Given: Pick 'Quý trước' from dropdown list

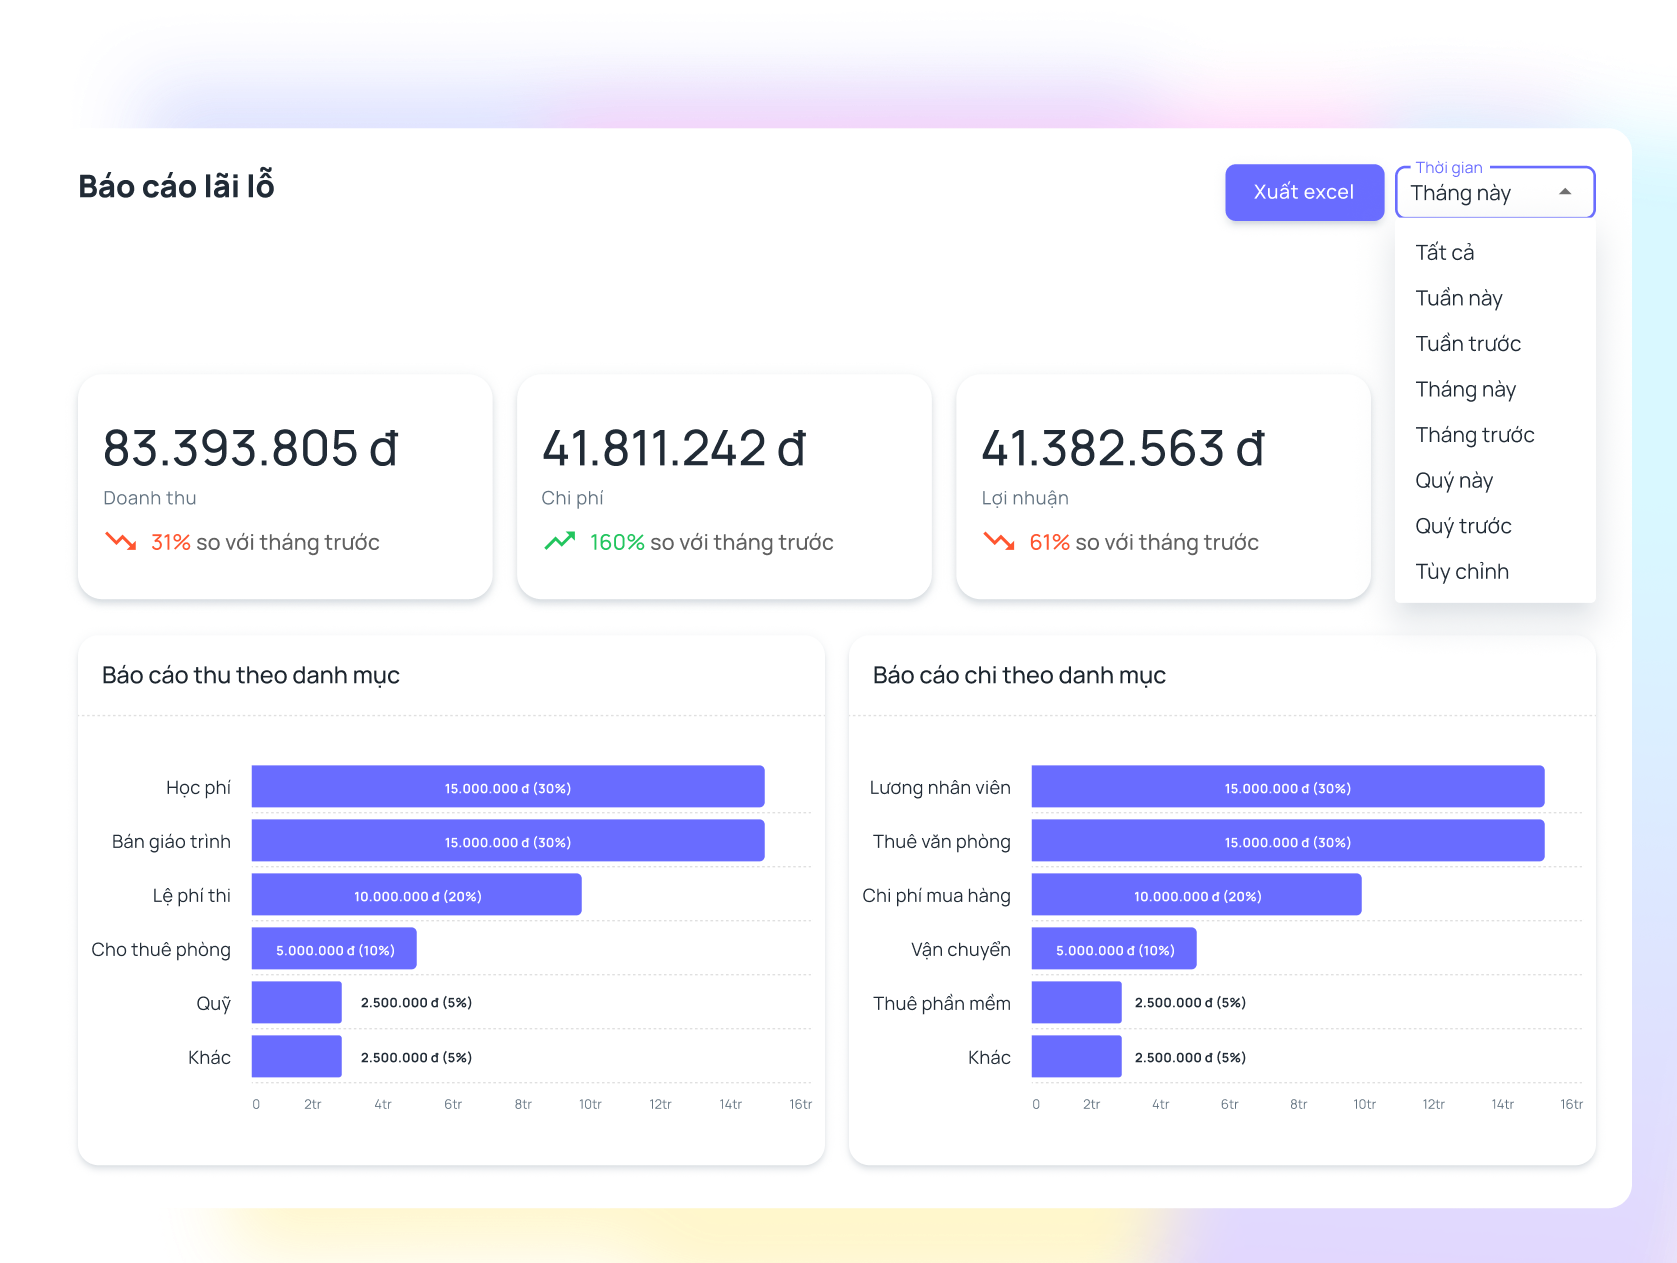Looking at the screenshot, I should 1463,526.
